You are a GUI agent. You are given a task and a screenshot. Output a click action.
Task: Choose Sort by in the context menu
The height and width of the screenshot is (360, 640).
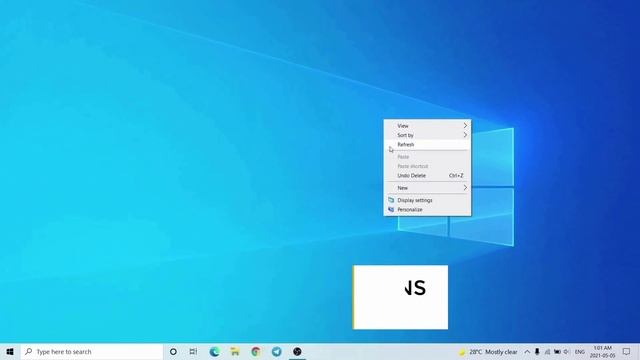427,135
